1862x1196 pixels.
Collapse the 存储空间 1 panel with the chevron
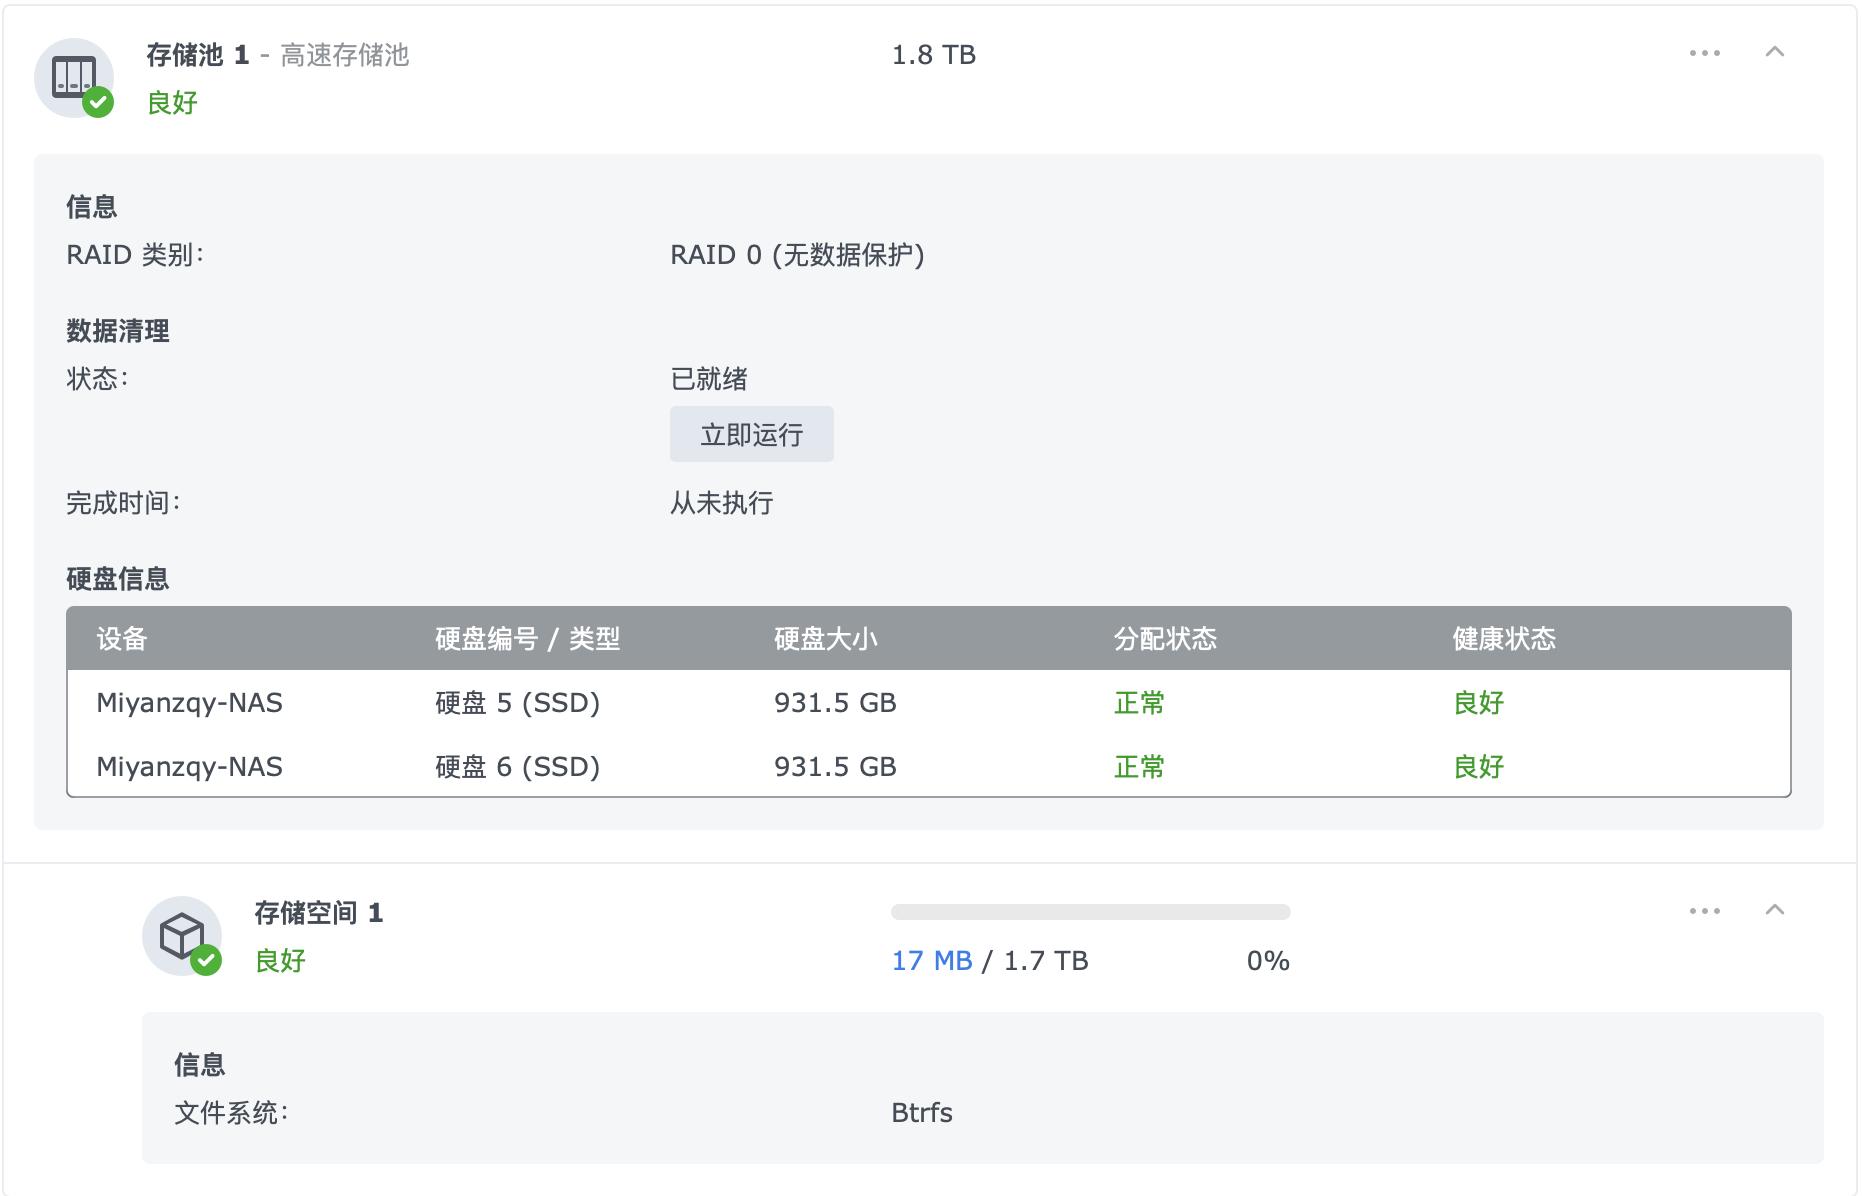tap(1775, 910)
